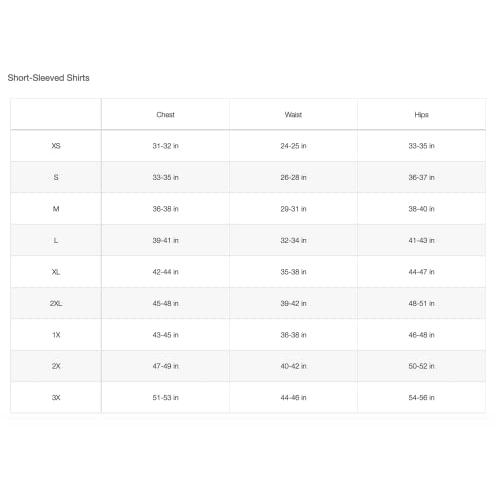Click the 1X size row label
Screen dimensions: 496x496
pyautogui.click(x=56, y=335)
